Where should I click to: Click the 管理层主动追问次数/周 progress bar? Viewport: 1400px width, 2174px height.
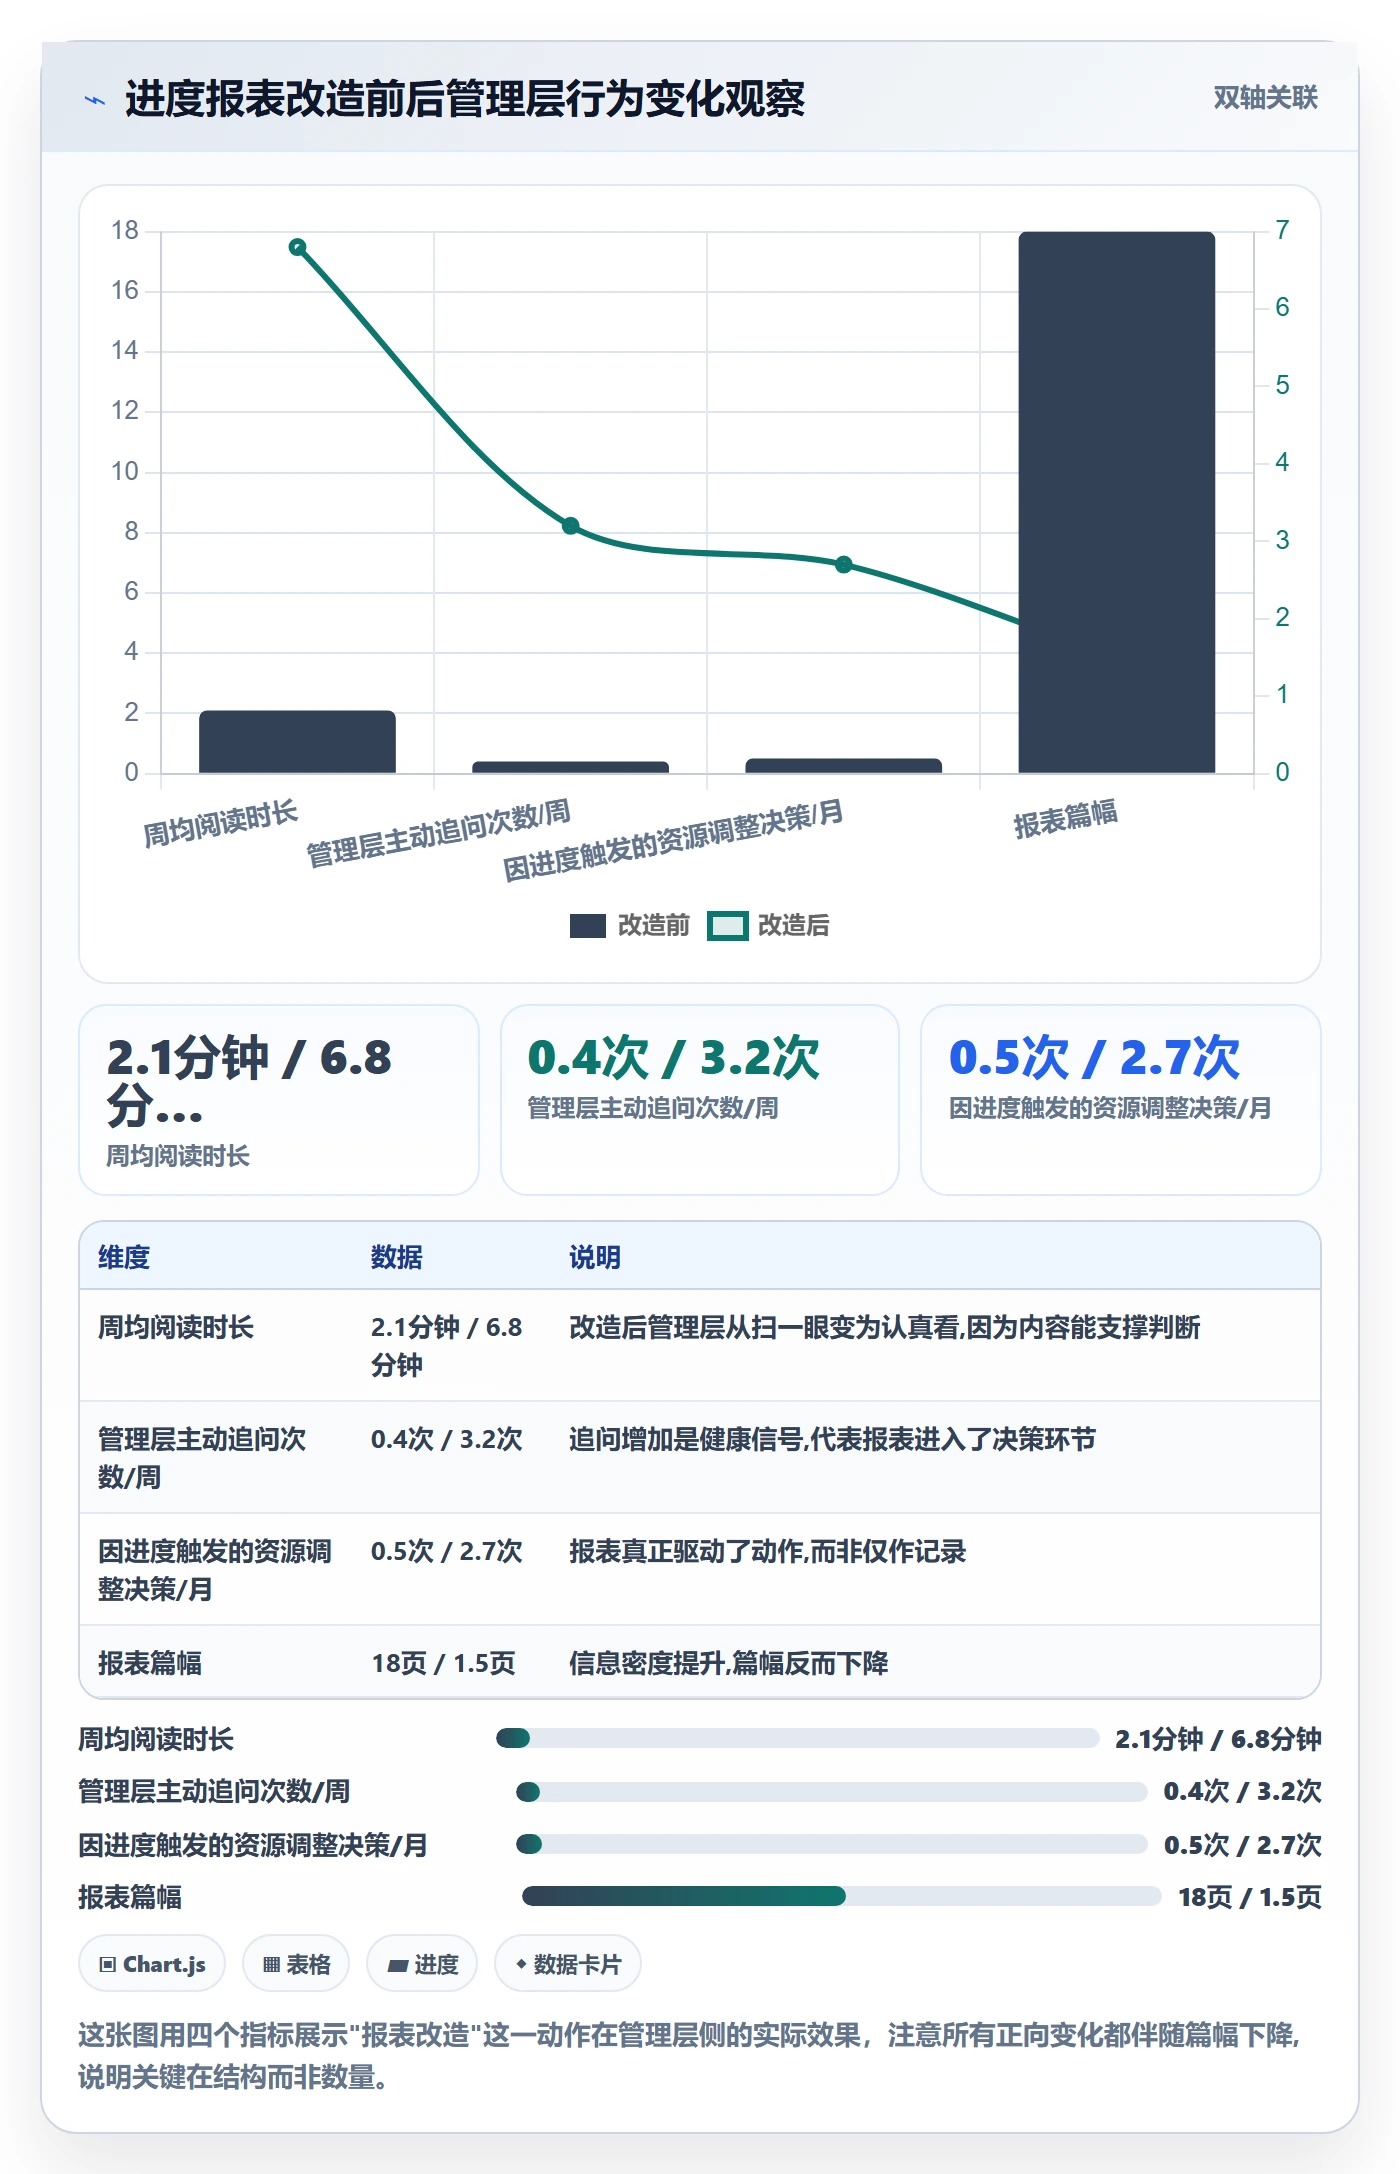click(x=831, y=1791)
